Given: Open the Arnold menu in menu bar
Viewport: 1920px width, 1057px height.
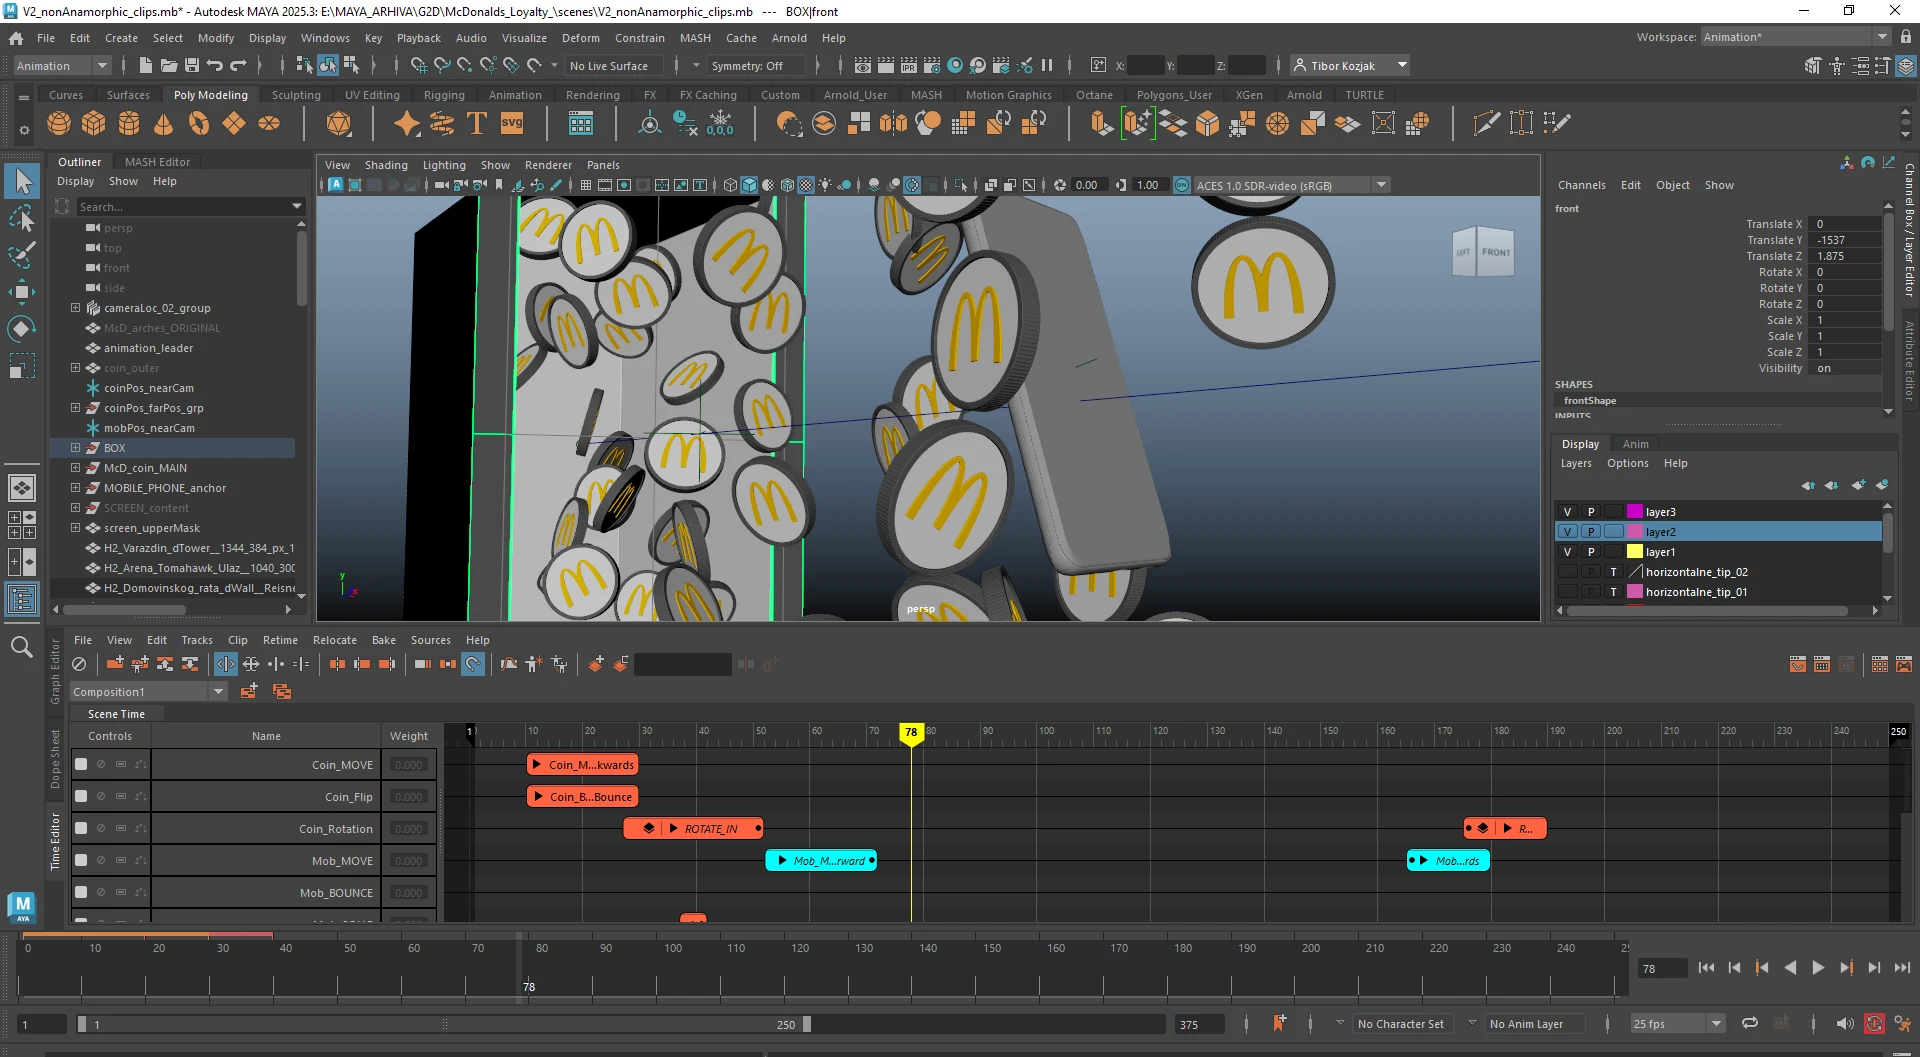Looking at the screenshot, I should [x=789, y=38].
